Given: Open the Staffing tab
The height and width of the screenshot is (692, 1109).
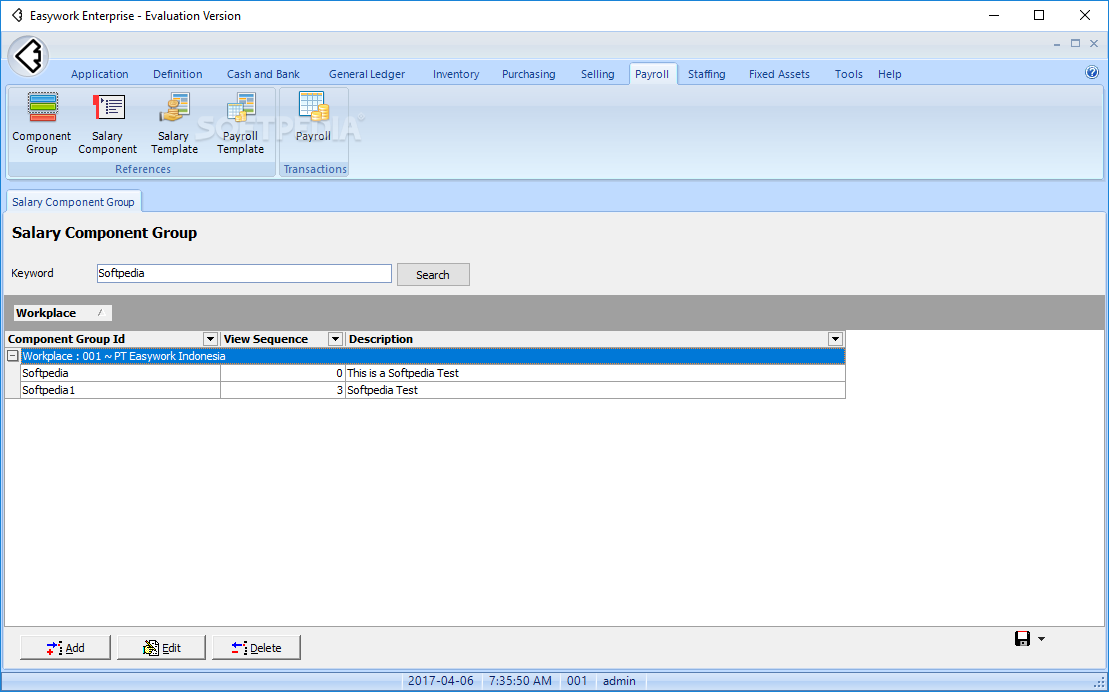Looking at the screenshot, I should 707,74.
